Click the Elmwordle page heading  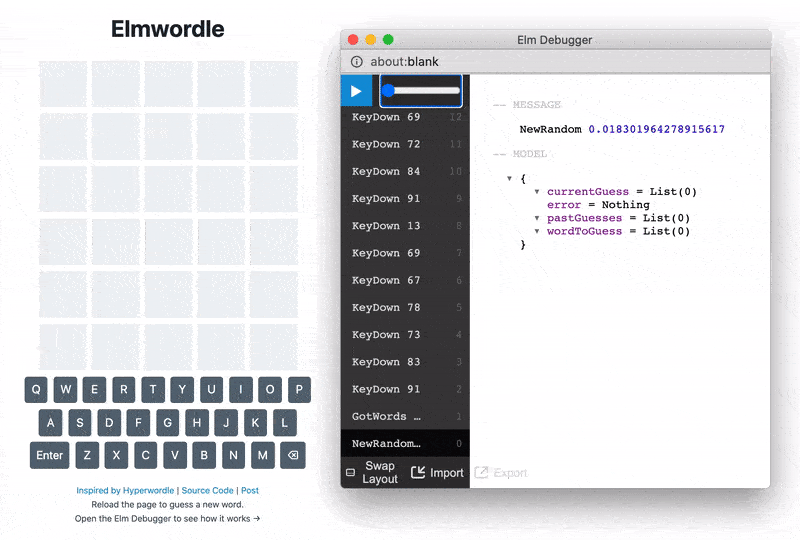[x=167, y=29]
